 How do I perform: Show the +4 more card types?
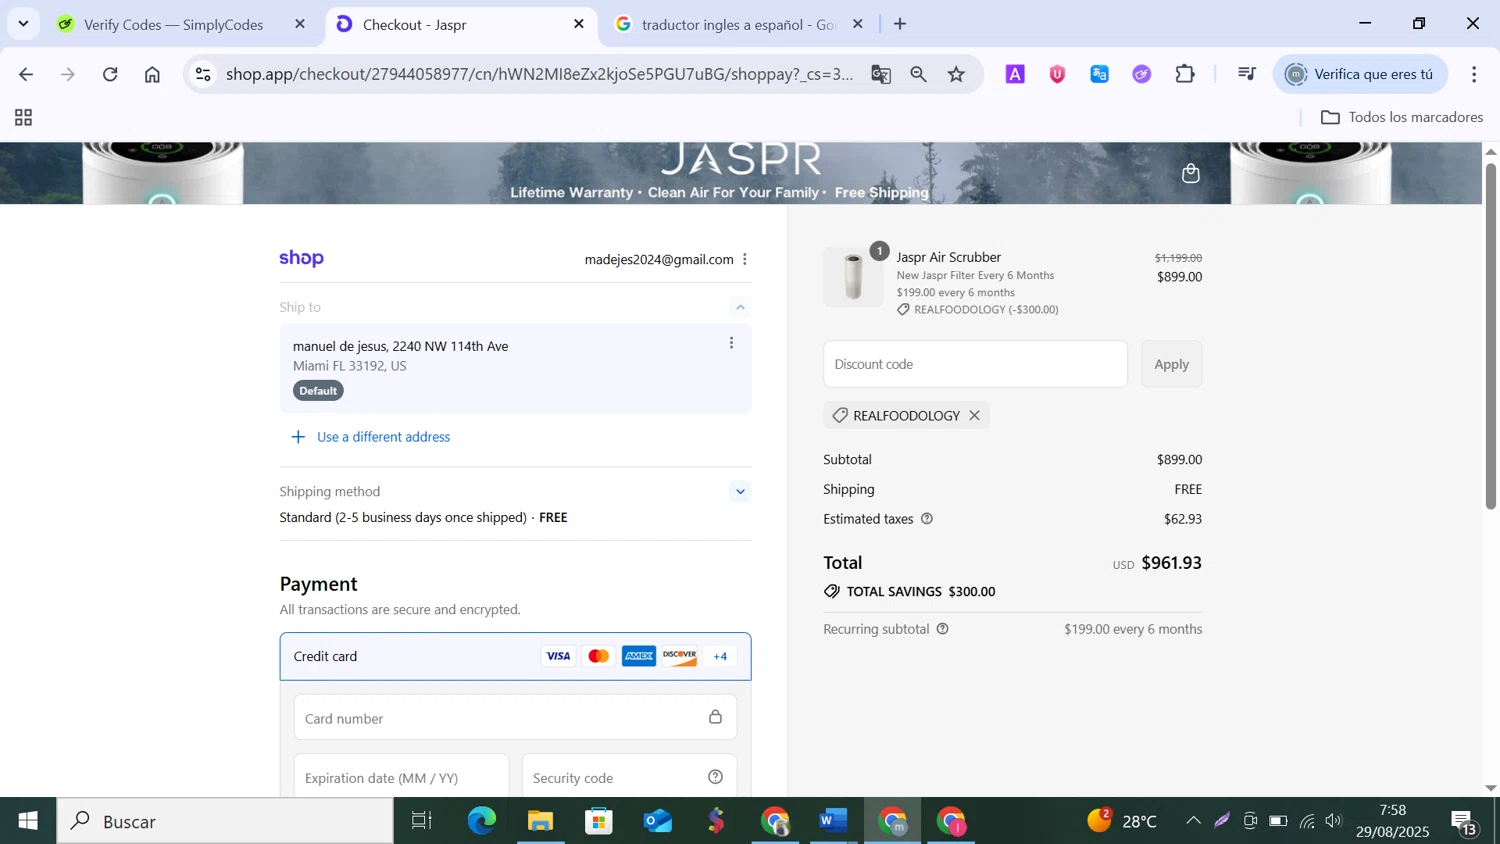click(720, 656)
